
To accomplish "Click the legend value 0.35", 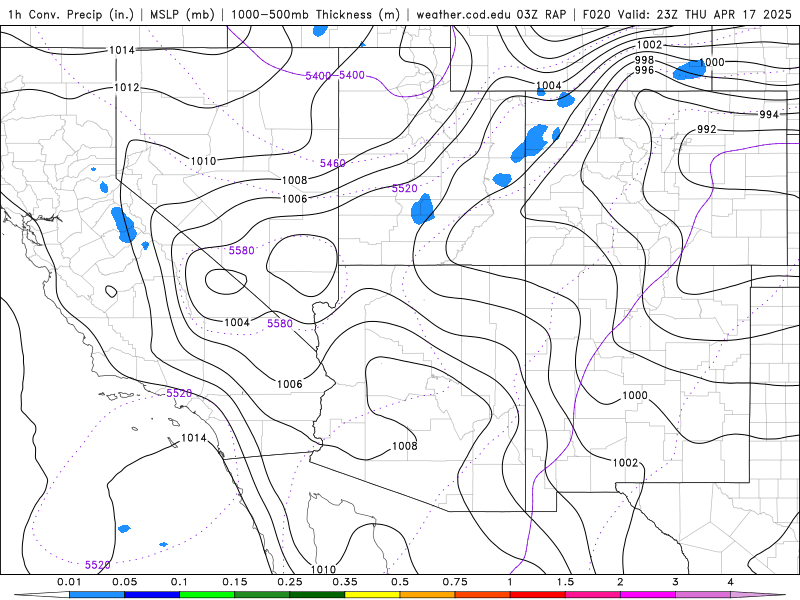I will (345, 582).
